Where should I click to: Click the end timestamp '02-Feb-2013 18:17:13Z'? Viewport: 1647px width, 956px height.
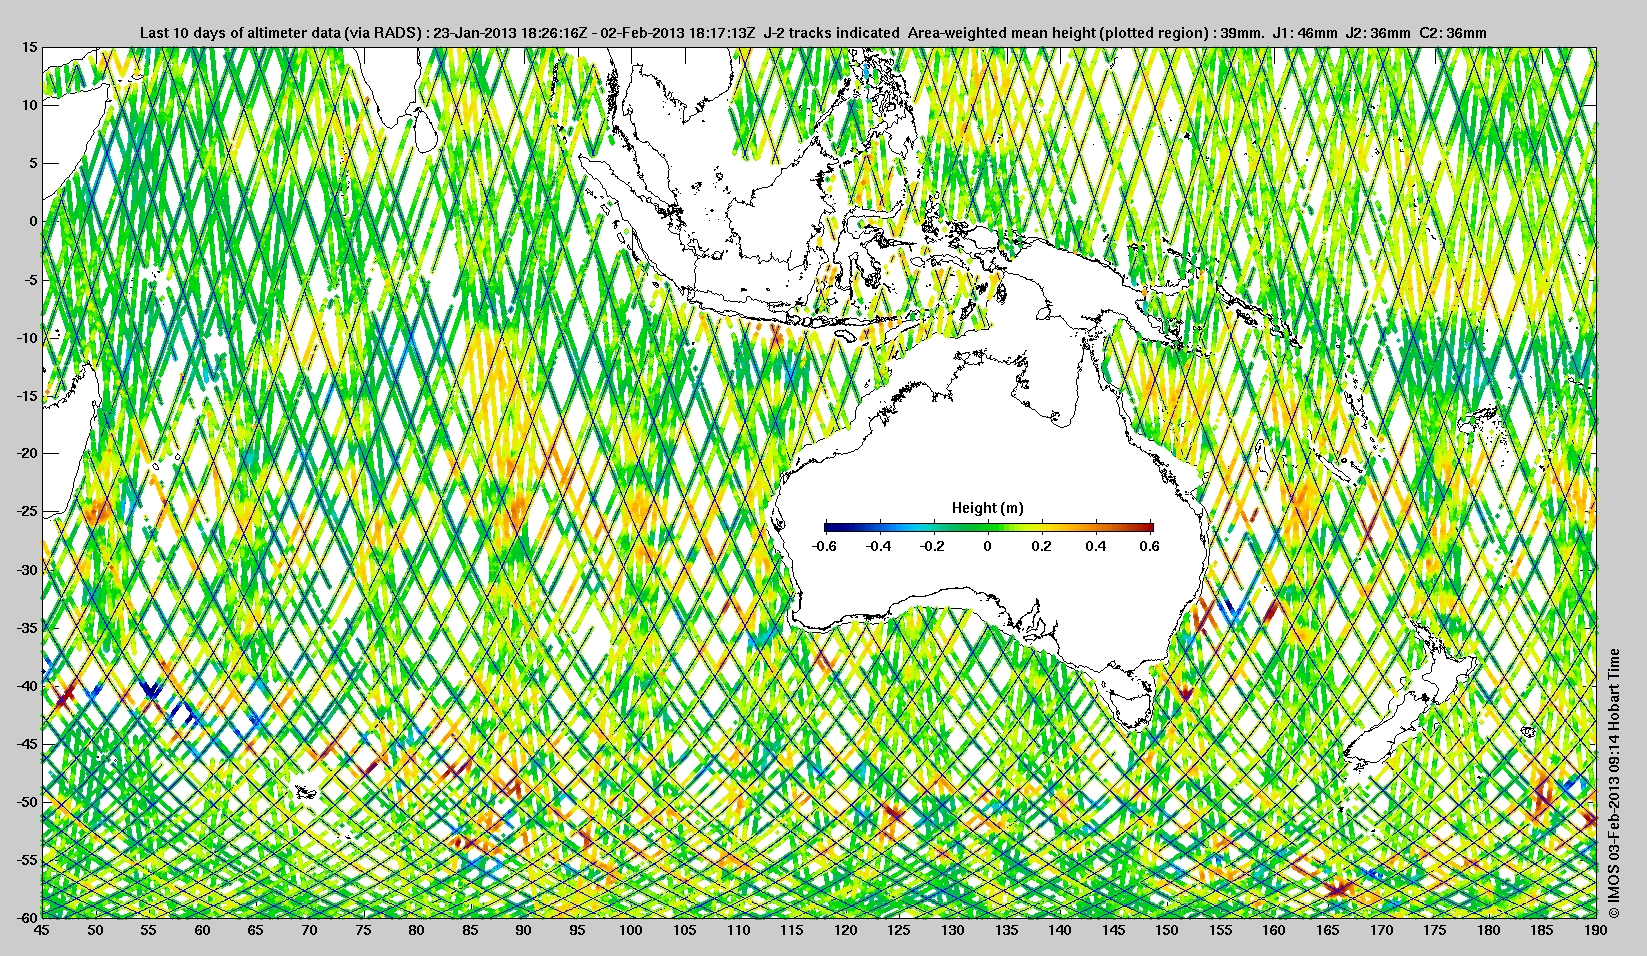pos(679,33)
